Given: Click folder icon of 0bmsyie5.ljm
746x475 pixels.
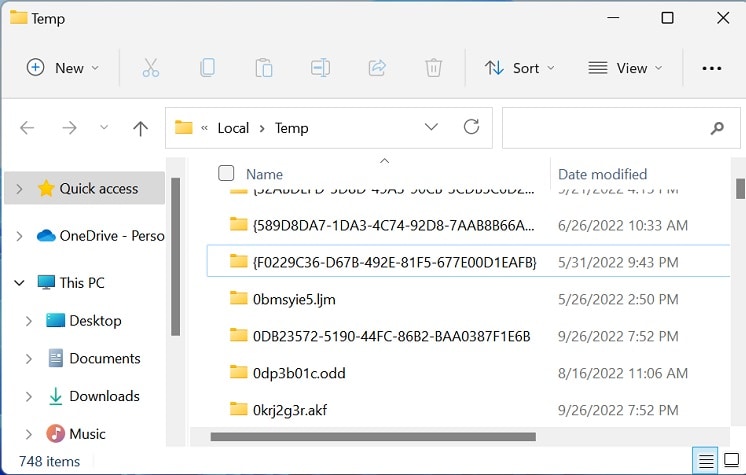Looking at the screenshot, I should (238, 298).
